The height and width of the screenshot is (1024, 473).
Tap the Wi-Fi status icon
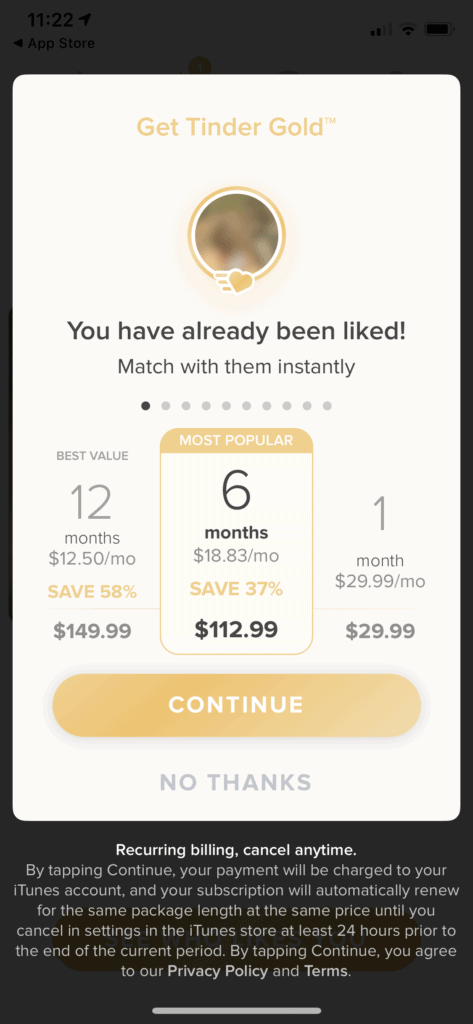408,29
